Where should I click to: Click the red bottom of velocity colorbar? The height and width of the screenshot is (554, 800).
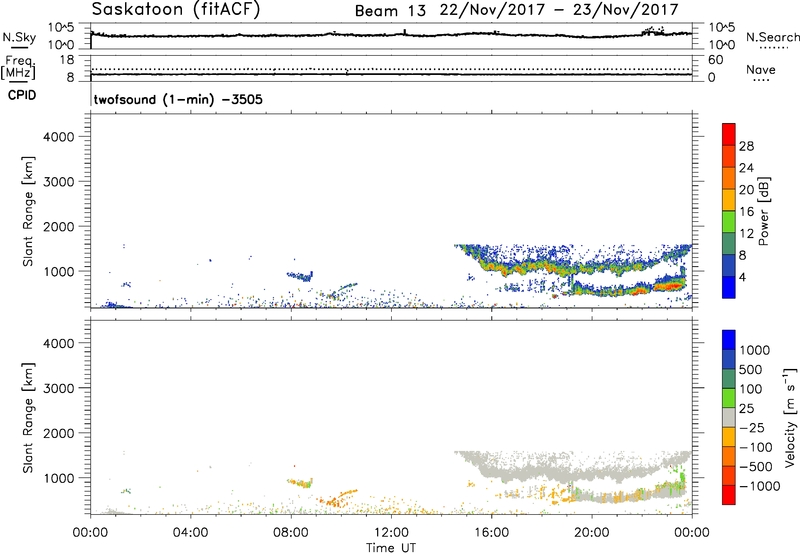[729, 495]
